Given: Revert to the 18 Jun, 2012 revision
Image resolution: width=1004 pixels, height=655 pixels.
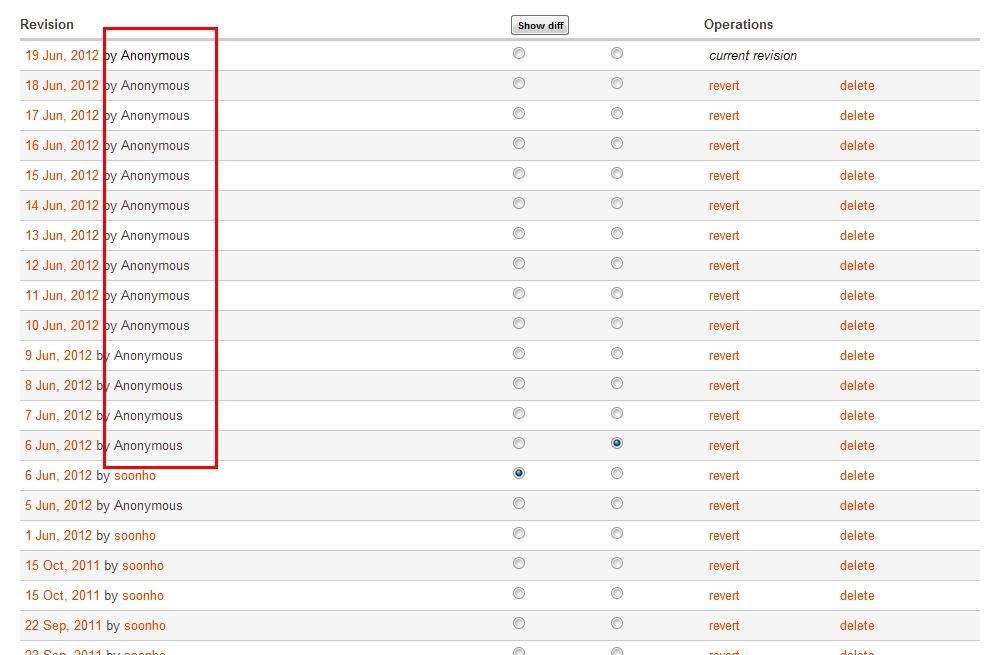Looking at the screenshot, I should [x=724, y=86].
